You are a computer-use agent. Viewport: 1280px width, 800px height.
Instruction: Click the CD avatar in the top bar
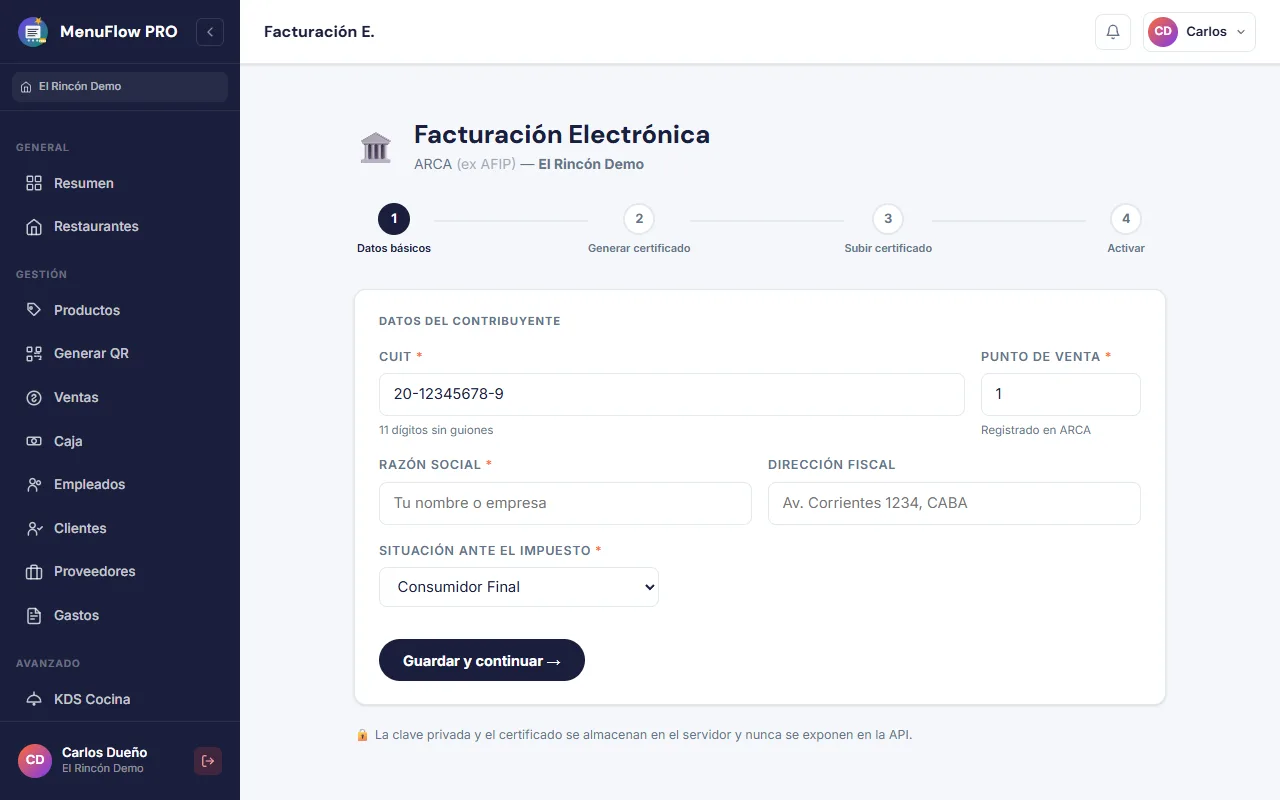(1163, 32)
